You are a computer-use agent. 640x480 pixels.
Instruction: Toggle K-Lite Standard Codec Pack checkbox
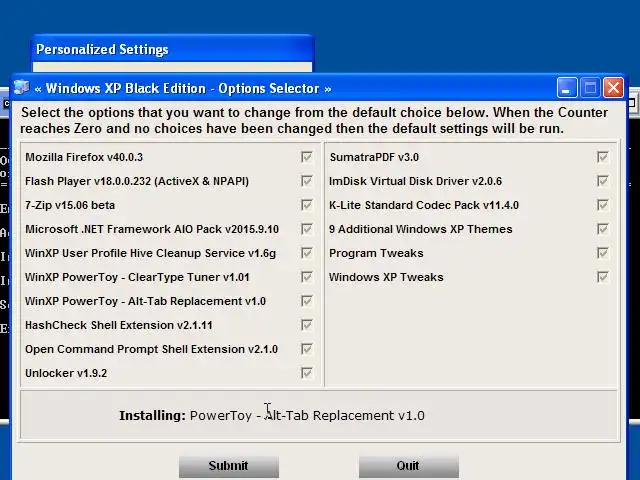coord(602,205)
